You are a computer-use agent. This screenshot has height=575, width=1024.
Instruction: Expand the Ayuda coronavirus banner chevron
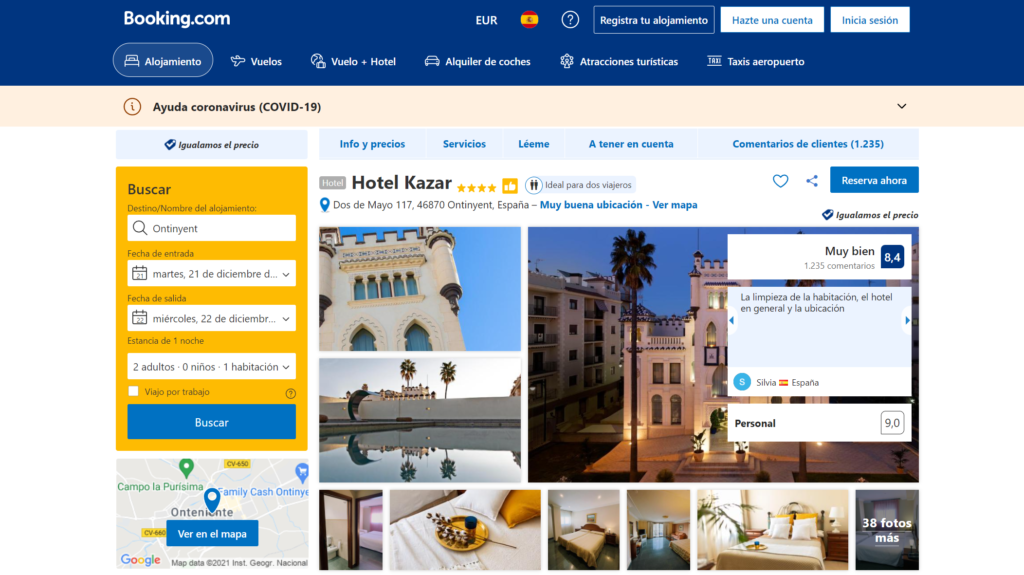[902, 107]
